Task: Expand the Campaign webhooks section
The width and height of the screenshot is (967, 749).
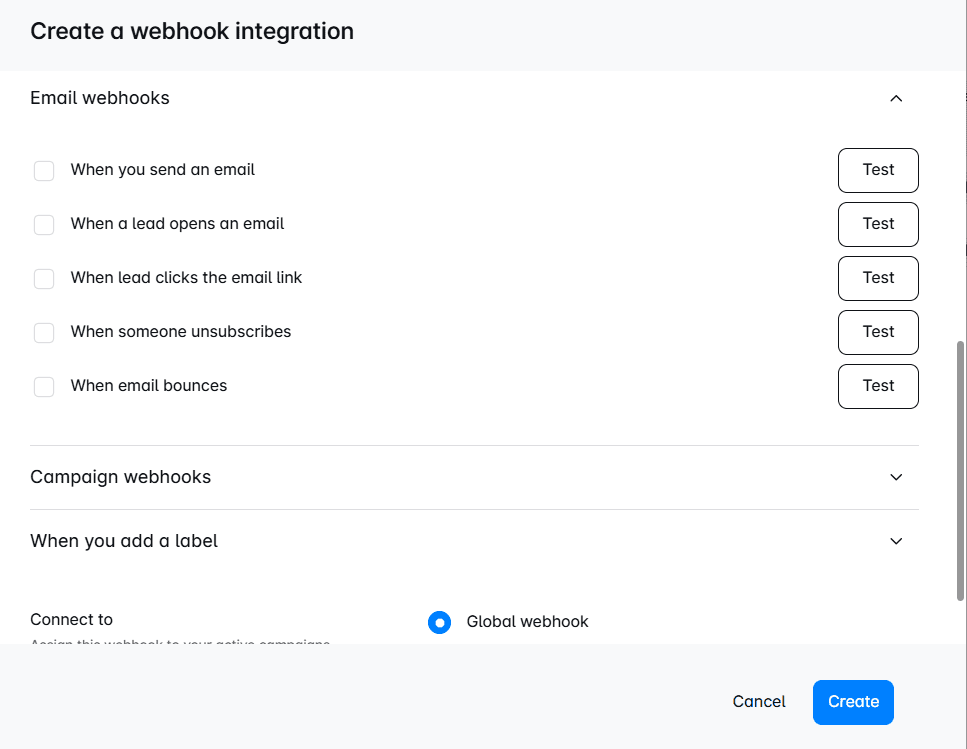Action: (x=896, y=477)
